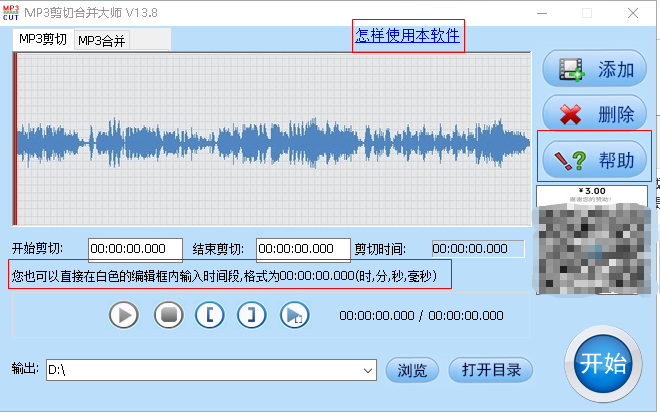Focus the 开始剪切 start time field
This screenshot has width=660, height=412.
(x=135, y=249)
